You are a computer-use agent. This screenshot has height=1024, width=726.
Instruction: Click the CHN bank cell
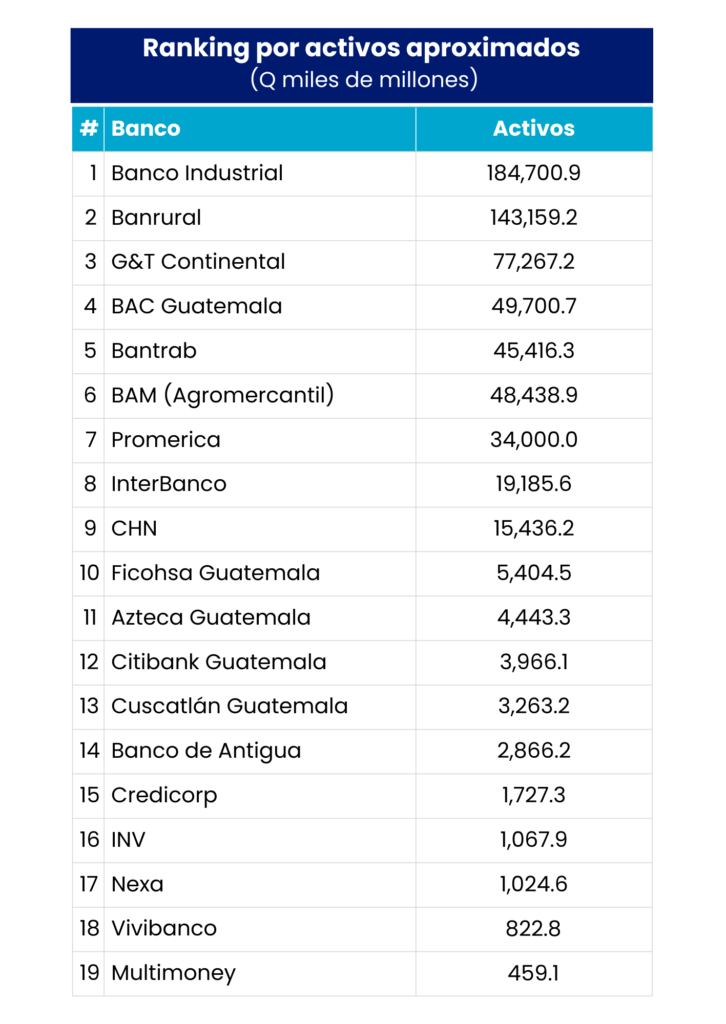pyautogui.click(x=134, y=528)
